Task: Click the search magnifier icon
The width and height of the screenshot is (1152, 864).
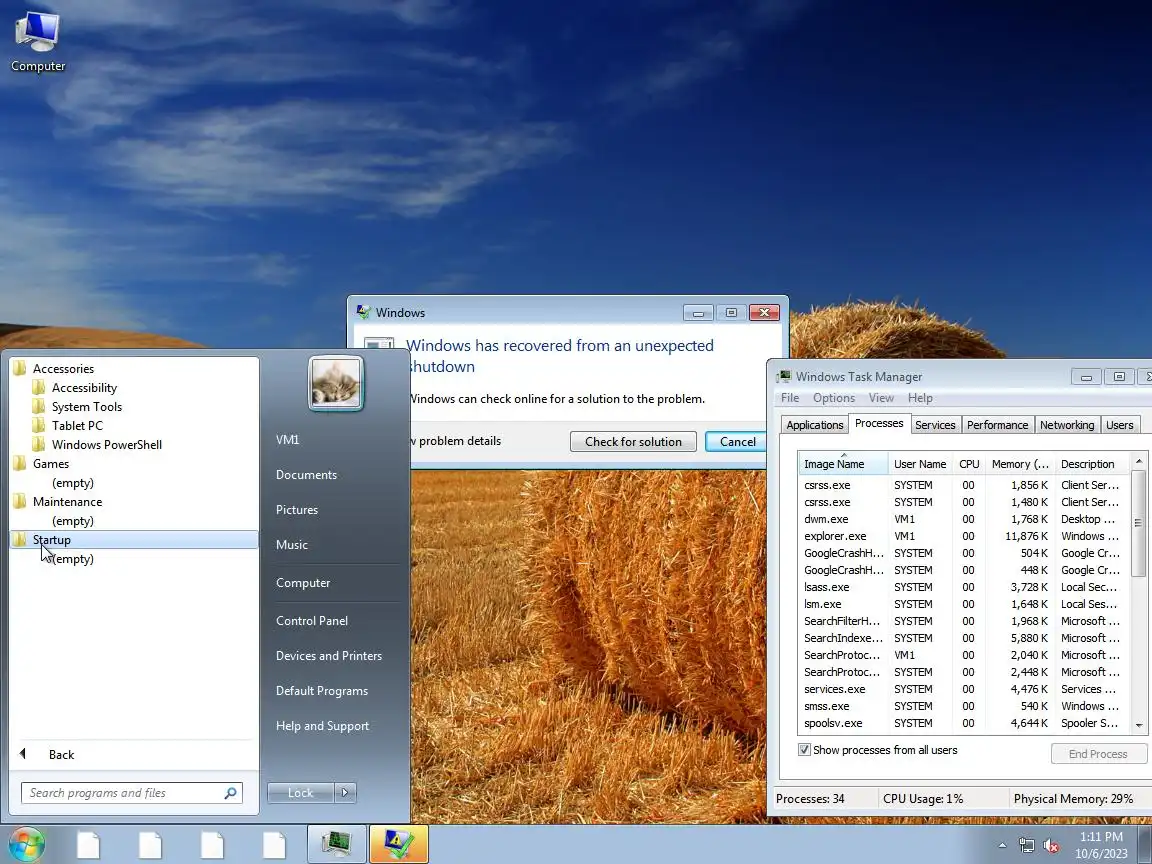Action: [230, 793]
